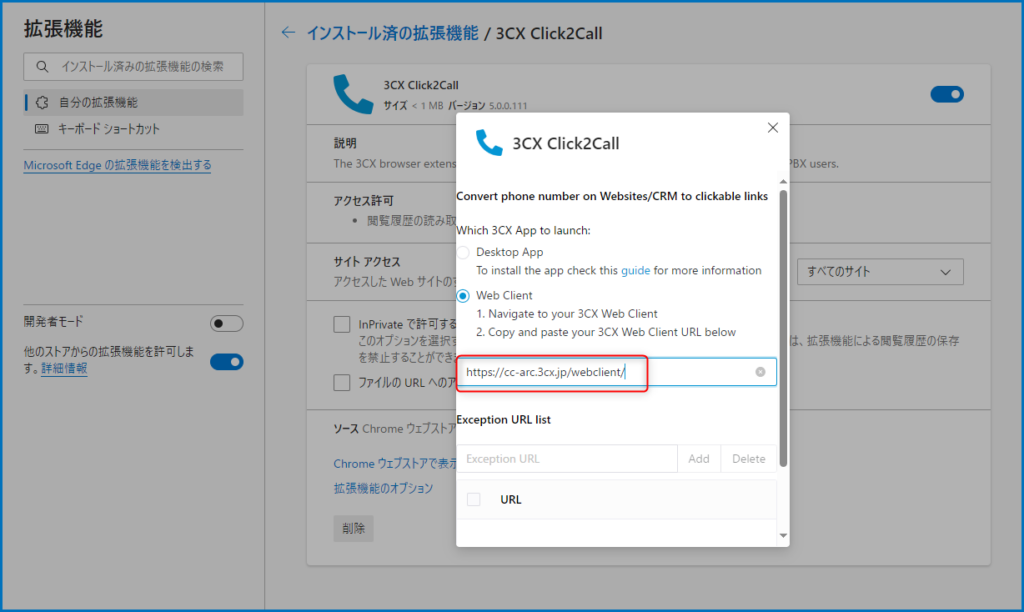Image resolution: width=1024 pixels, height=612 pixels.
Task: Select the Desktop App radio button
Action: 463,252
